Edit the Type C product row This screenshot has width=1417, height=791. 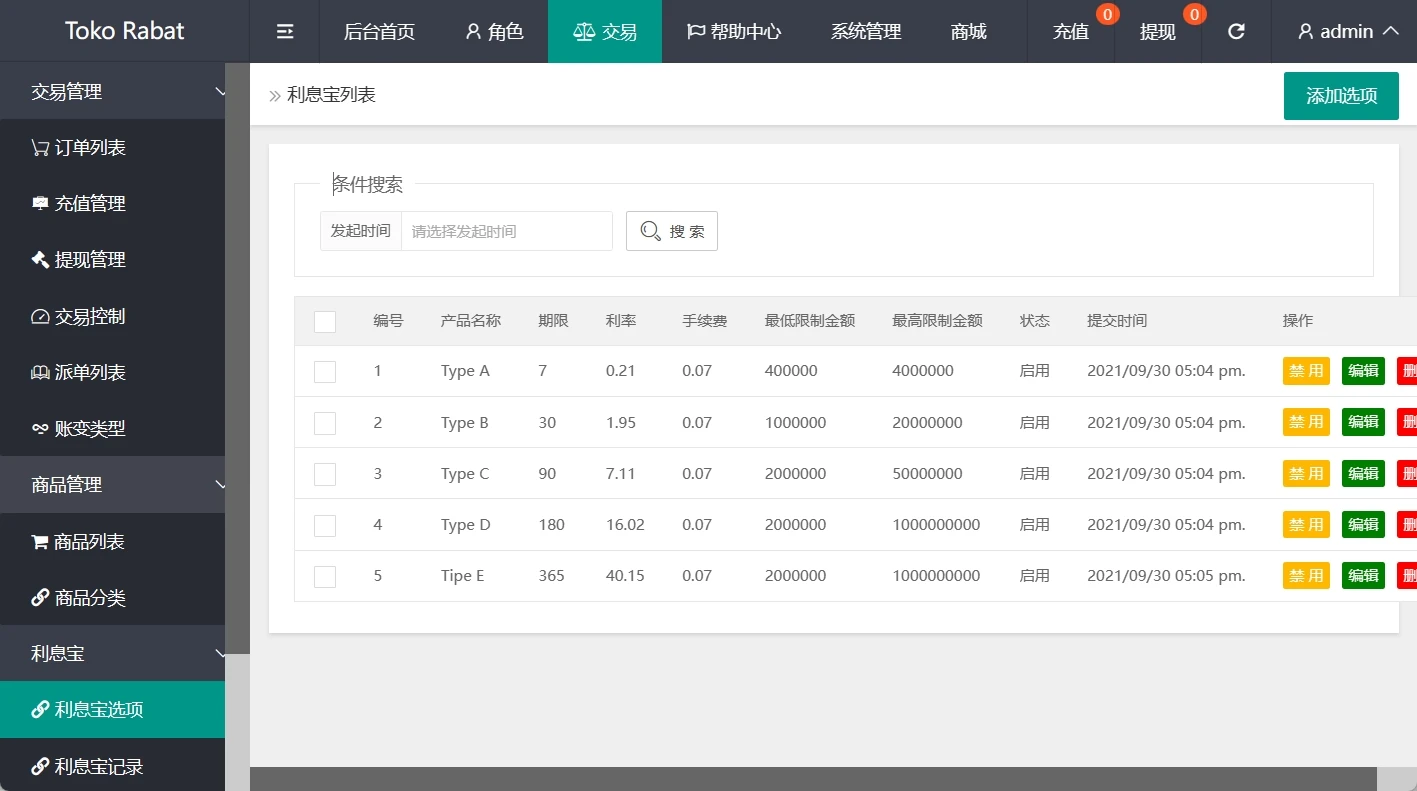pos(1362,473)
